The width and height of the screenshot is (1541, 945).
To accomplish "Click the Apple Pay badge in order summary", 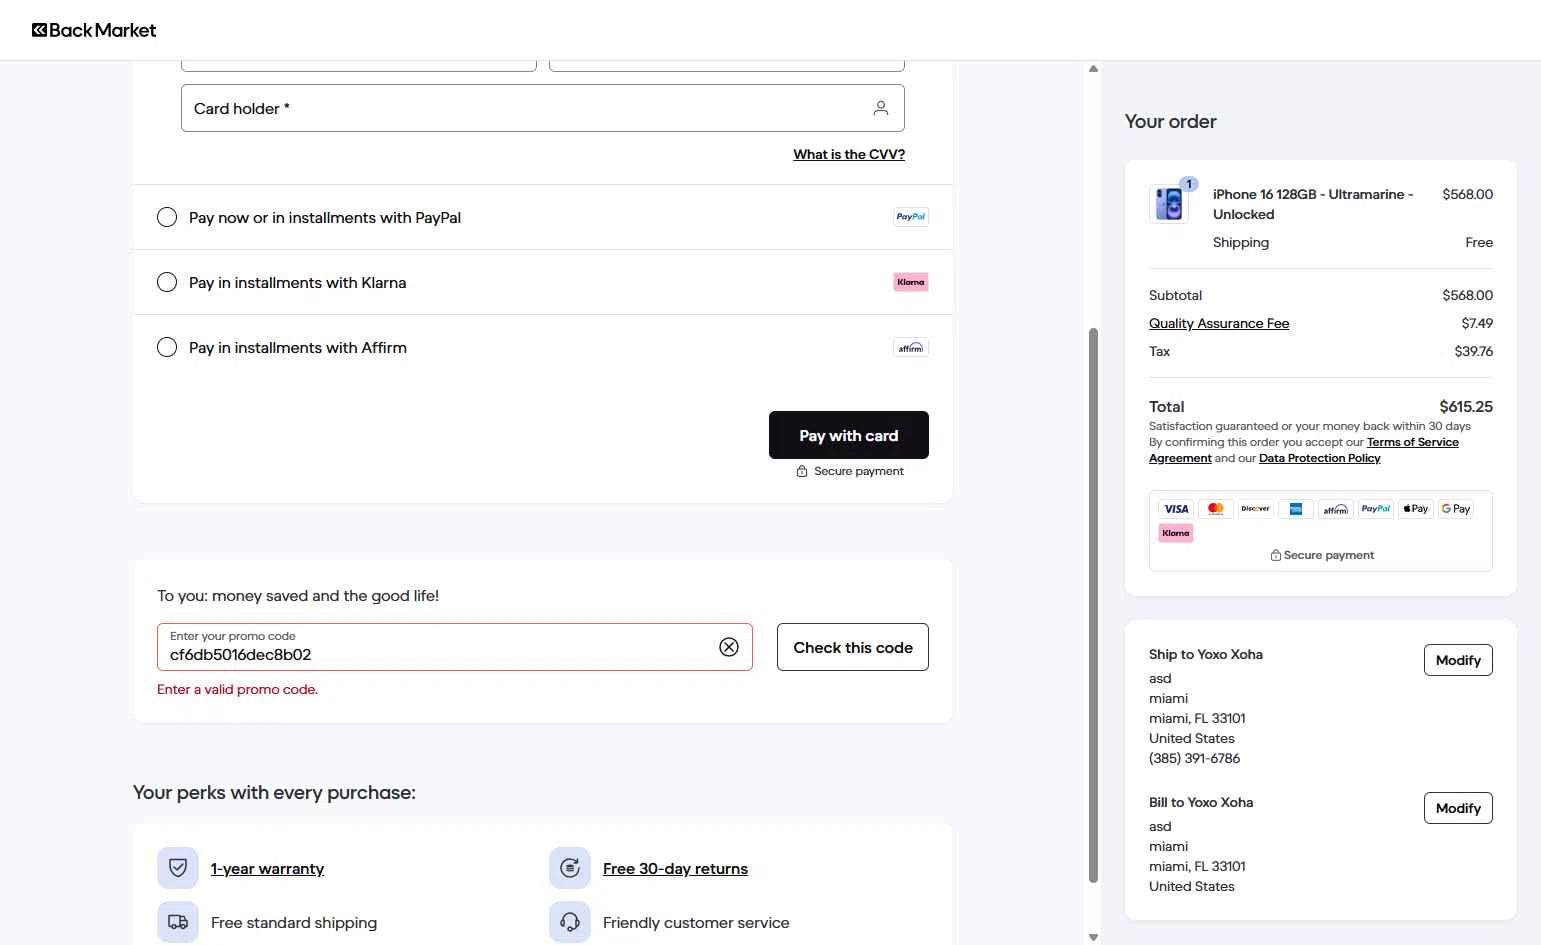I will tap(1416, 509).
